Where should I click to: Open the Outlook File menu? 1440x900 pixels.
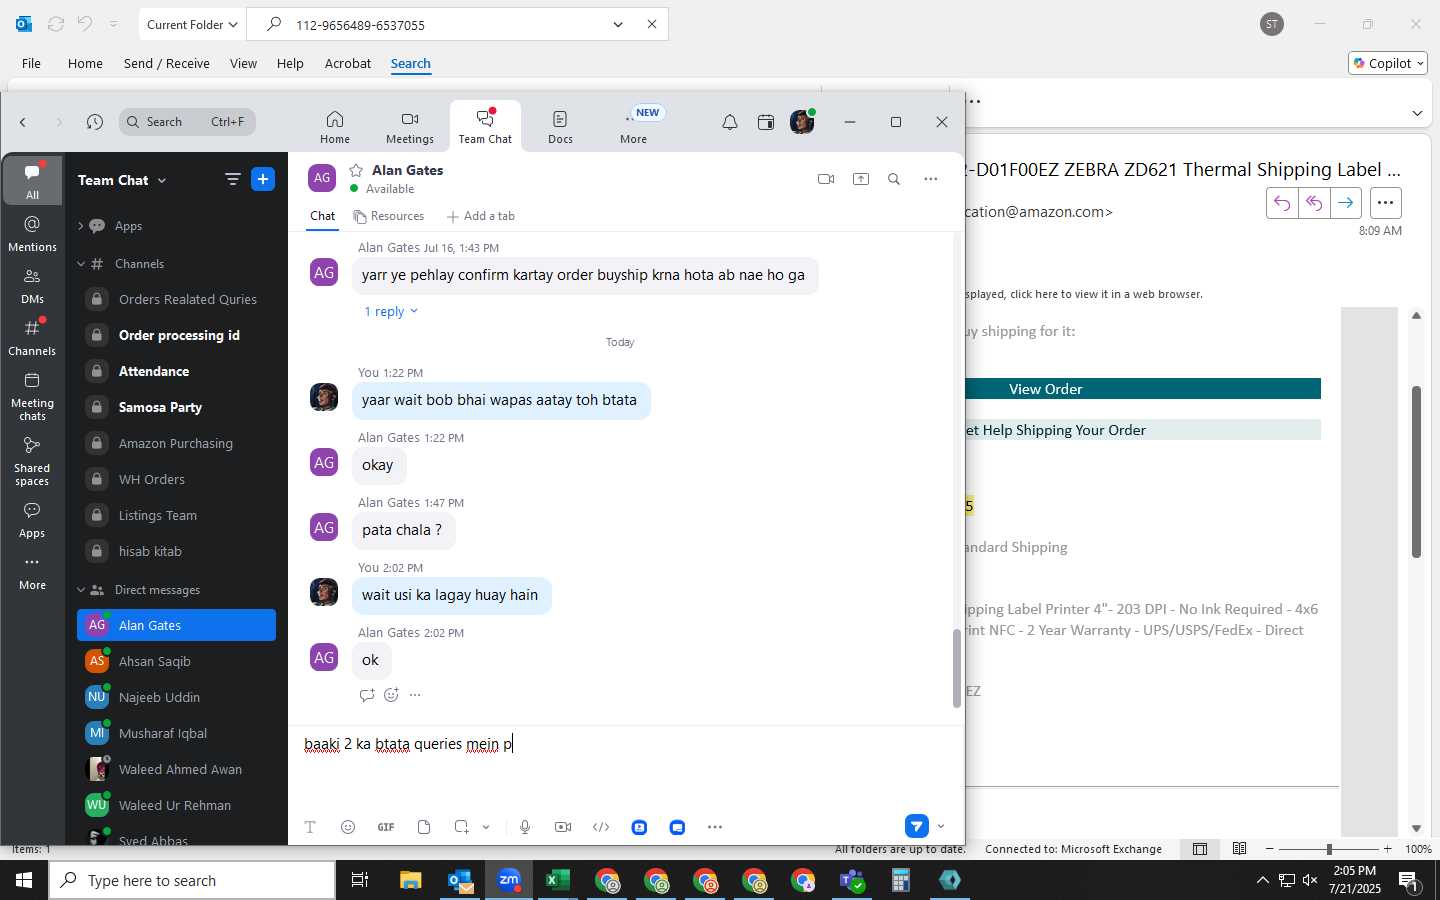click(31, 63)
